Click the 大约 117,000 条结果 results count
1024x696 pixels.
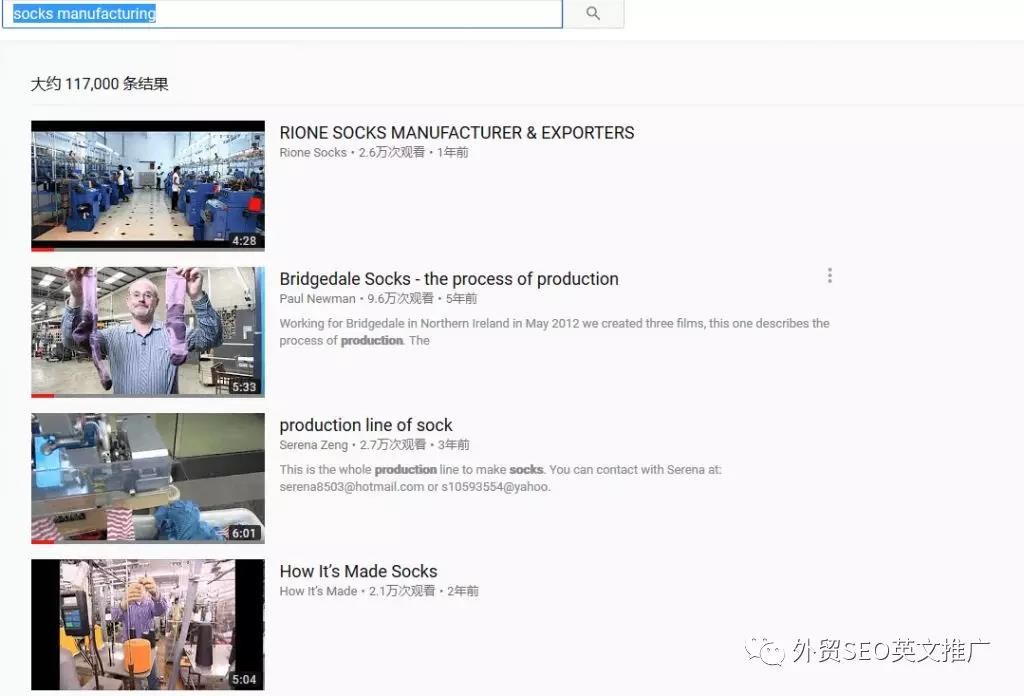(x=99, y=84)
